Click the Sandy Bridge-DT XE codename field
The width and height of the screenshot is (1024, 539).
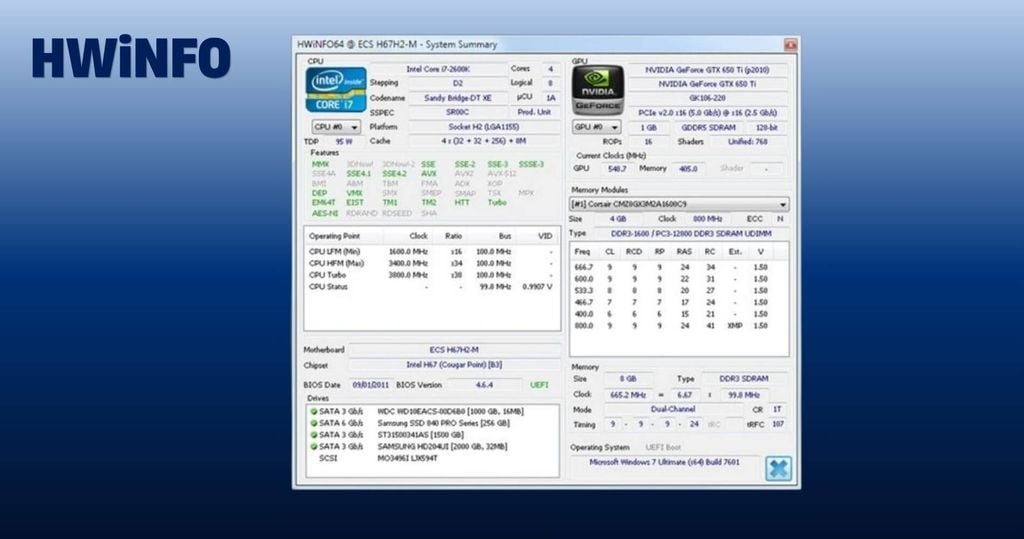coord(458,98)
